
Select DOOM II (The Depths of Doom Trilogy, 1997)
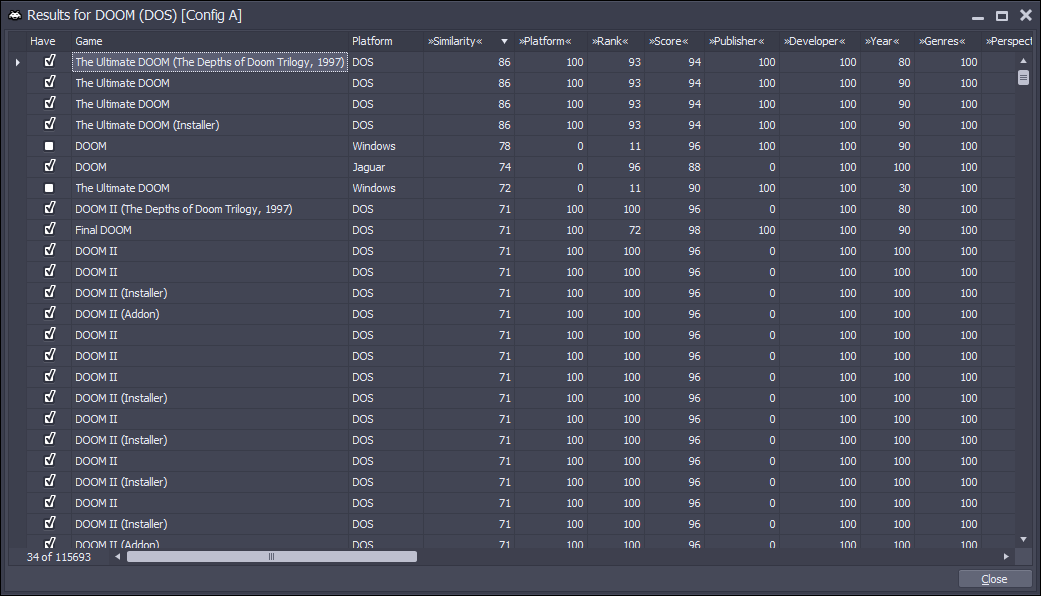210,209
